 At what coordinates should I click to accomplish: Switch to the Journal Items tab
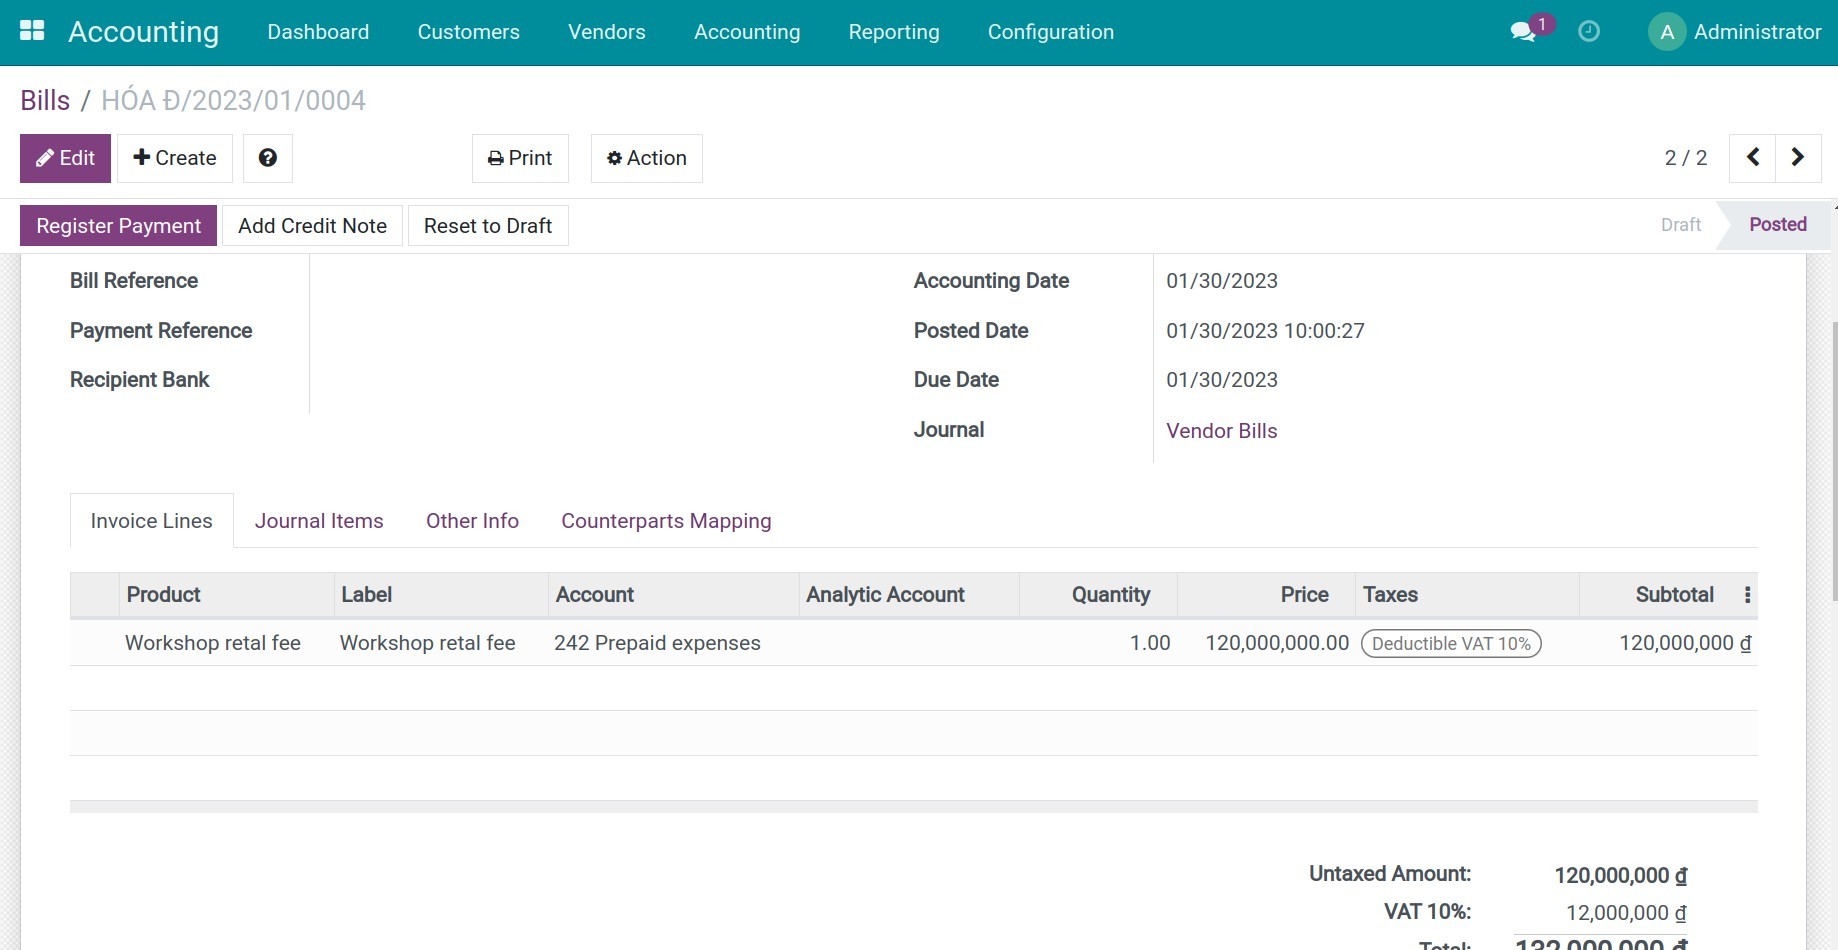319,520
